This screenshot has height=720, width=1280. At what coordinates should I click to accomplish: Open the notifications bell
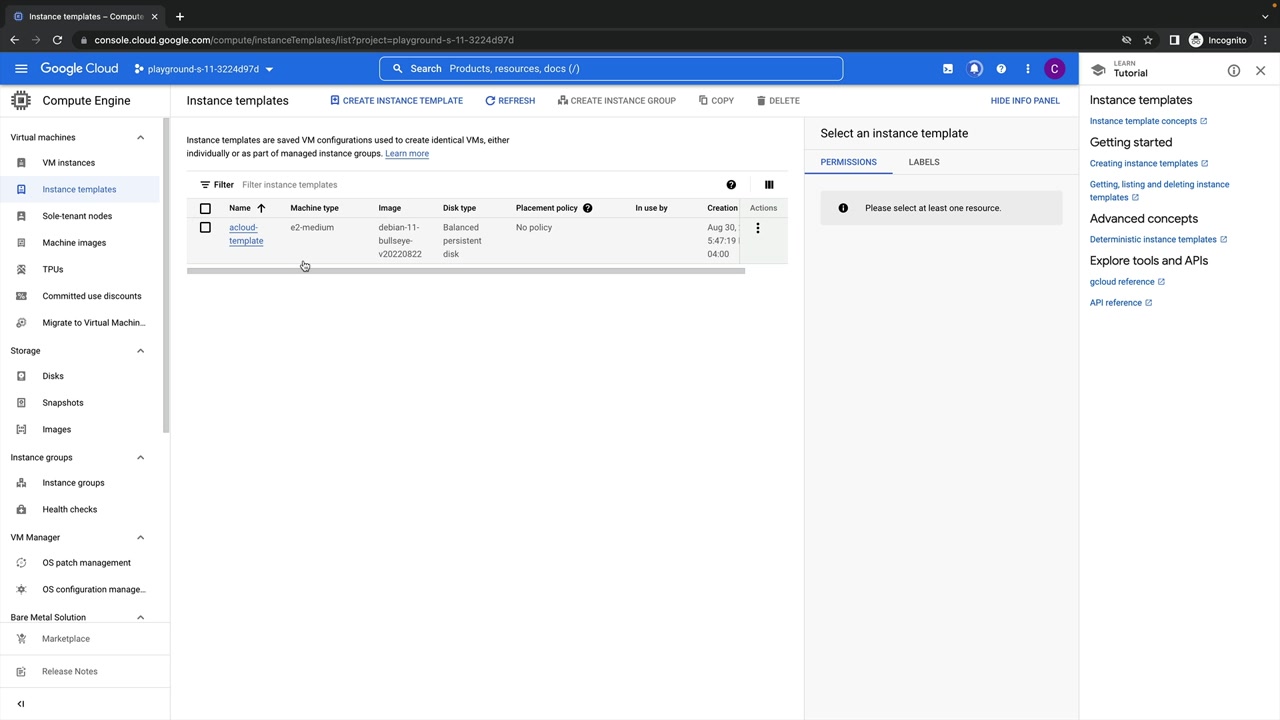tap(975, 69)
